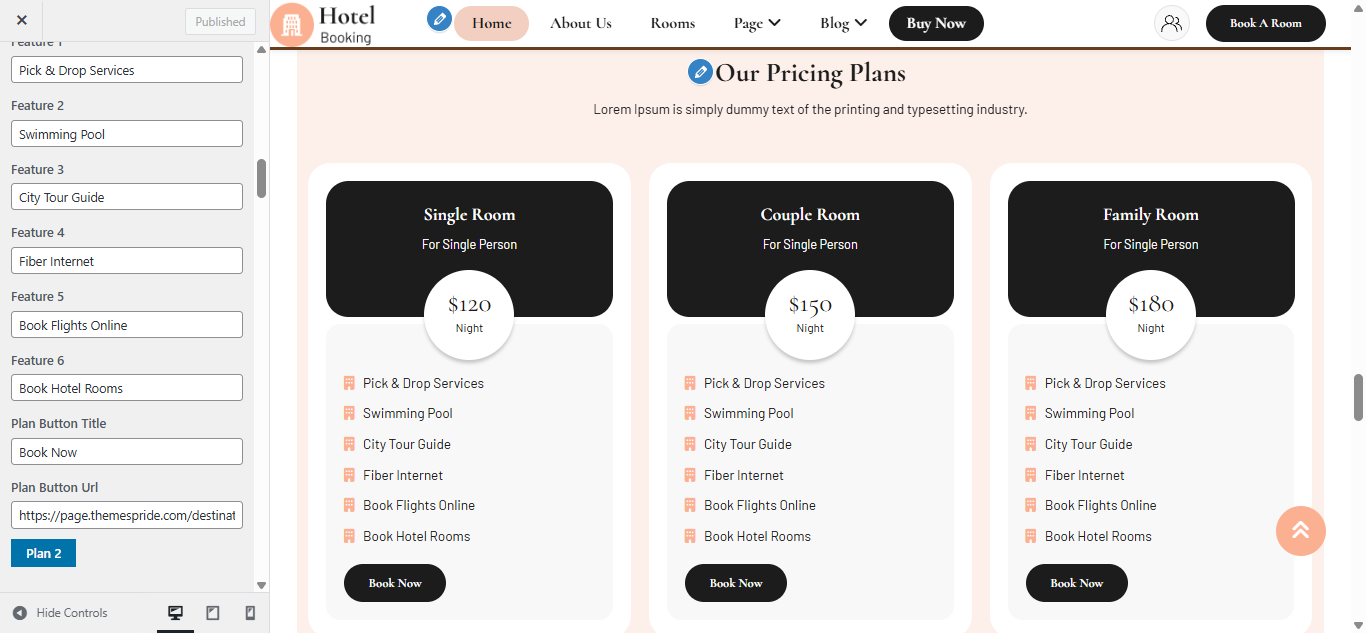Focus the Feature 2 Swimming Pool field
The width and height of the screenshot is (1366, 633).
(127, 134)
